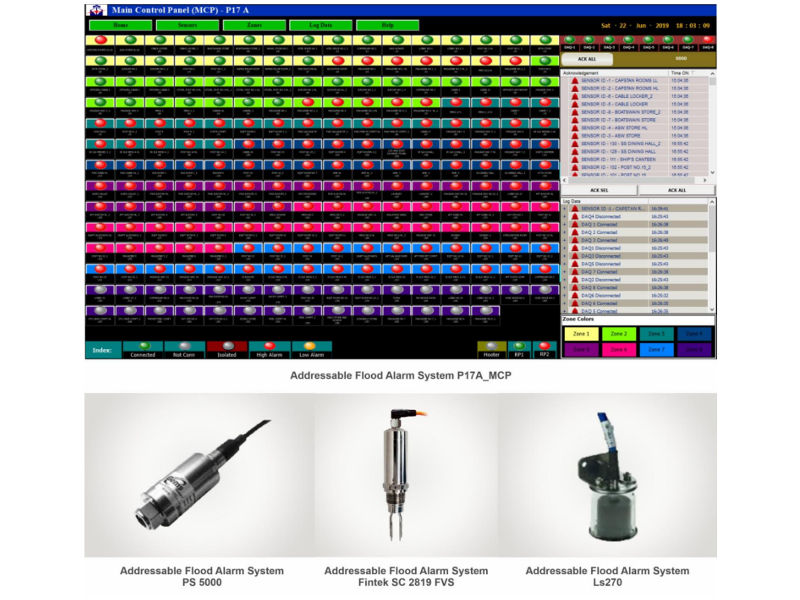800x600 pixels.
Task: Select row SENSOR ID-7 BOATSWAIN STORE
Action: 635,120
